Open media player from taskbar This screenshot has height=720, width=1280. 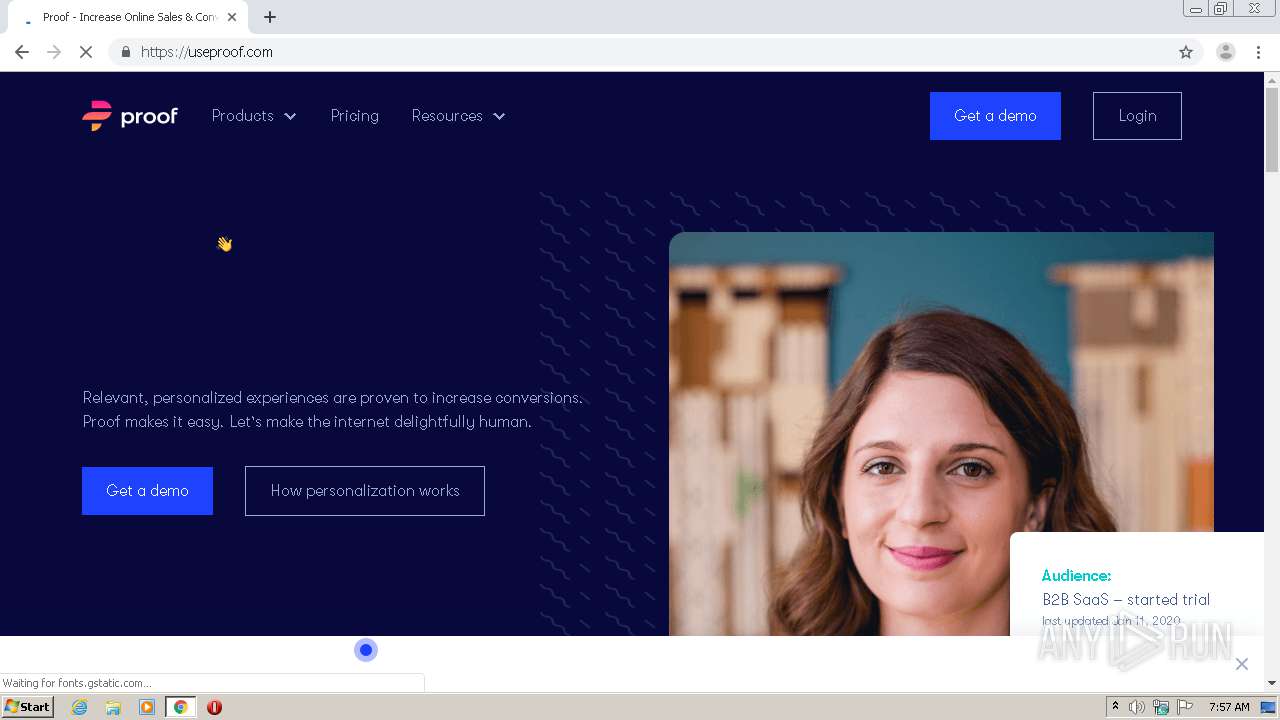click(147, 707)
